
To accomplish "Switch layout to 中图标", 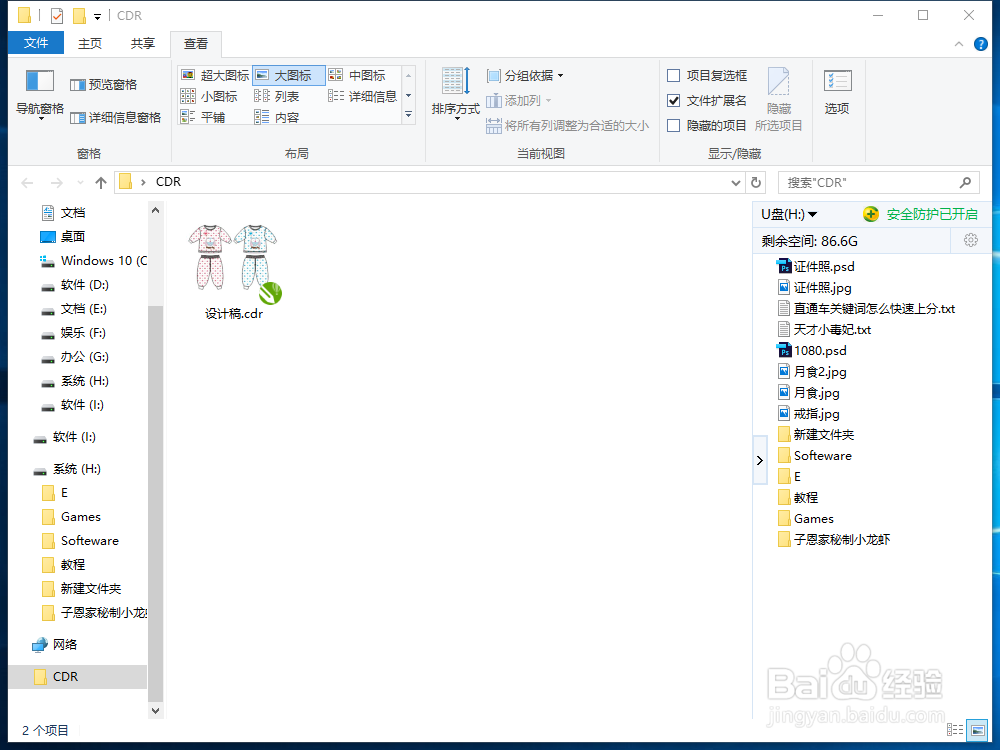I will [357, 75].
